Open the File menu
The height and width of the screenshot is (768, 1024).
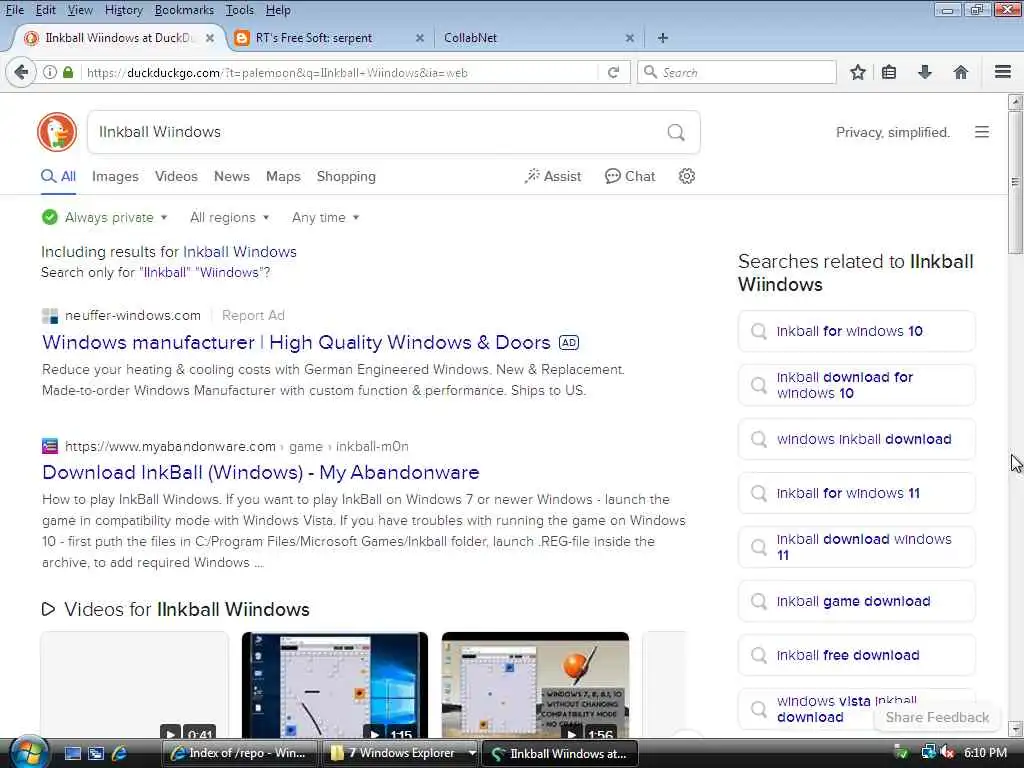point(14,10)
